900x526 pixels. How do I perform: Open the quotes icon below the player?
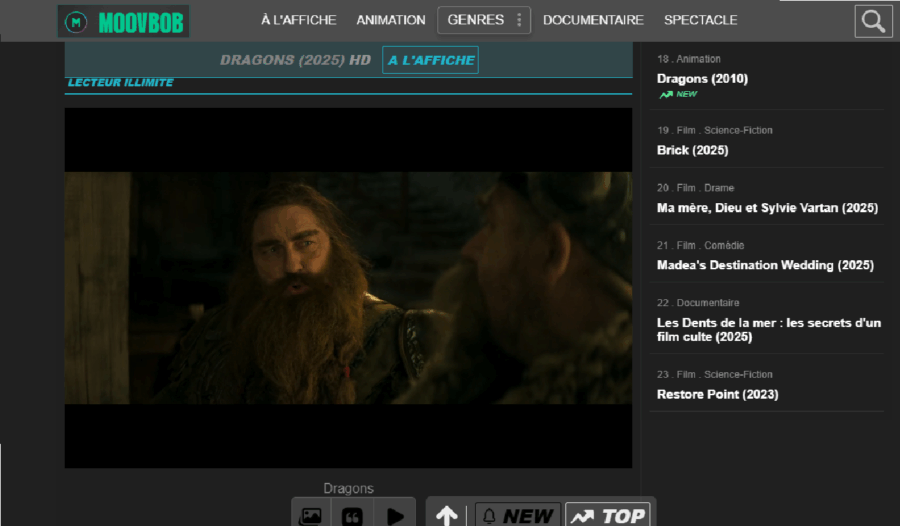click(x=352, y=516)
